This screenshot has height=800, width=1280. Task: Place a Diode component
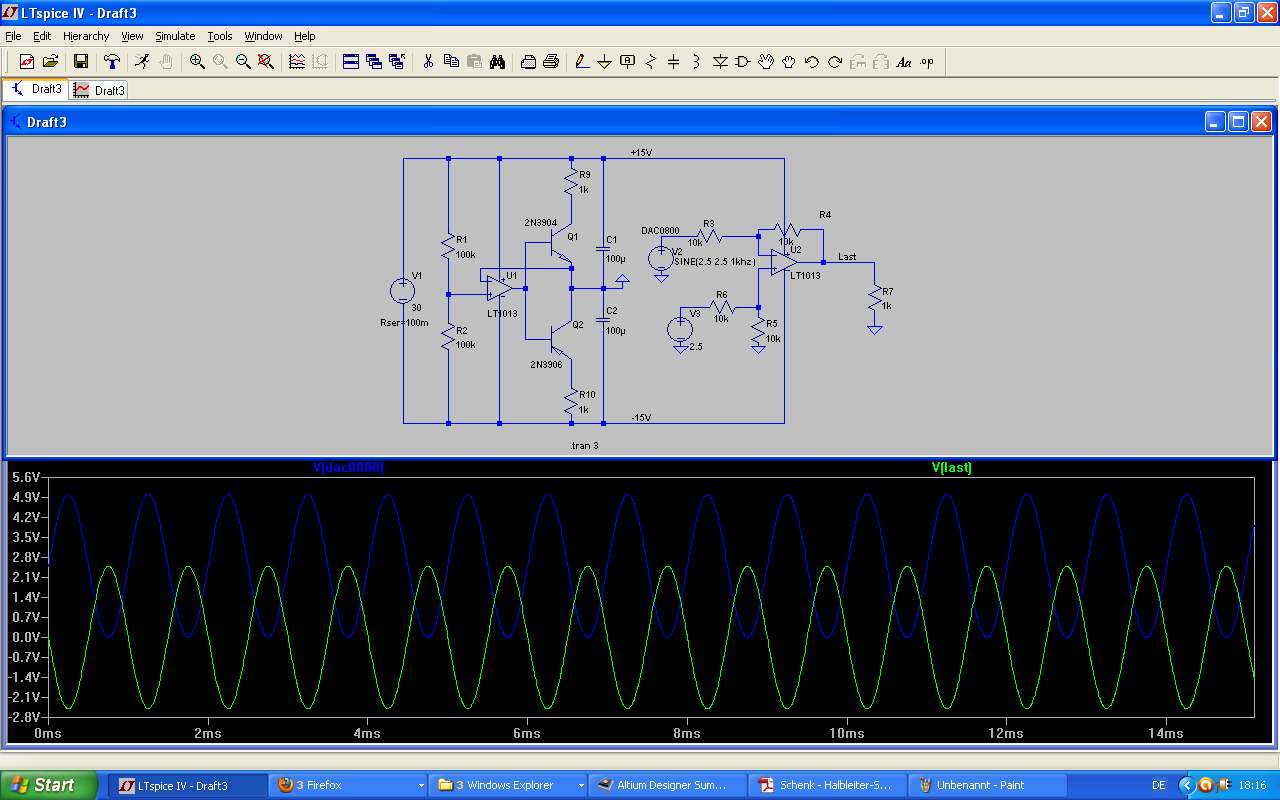click(720, 62)
